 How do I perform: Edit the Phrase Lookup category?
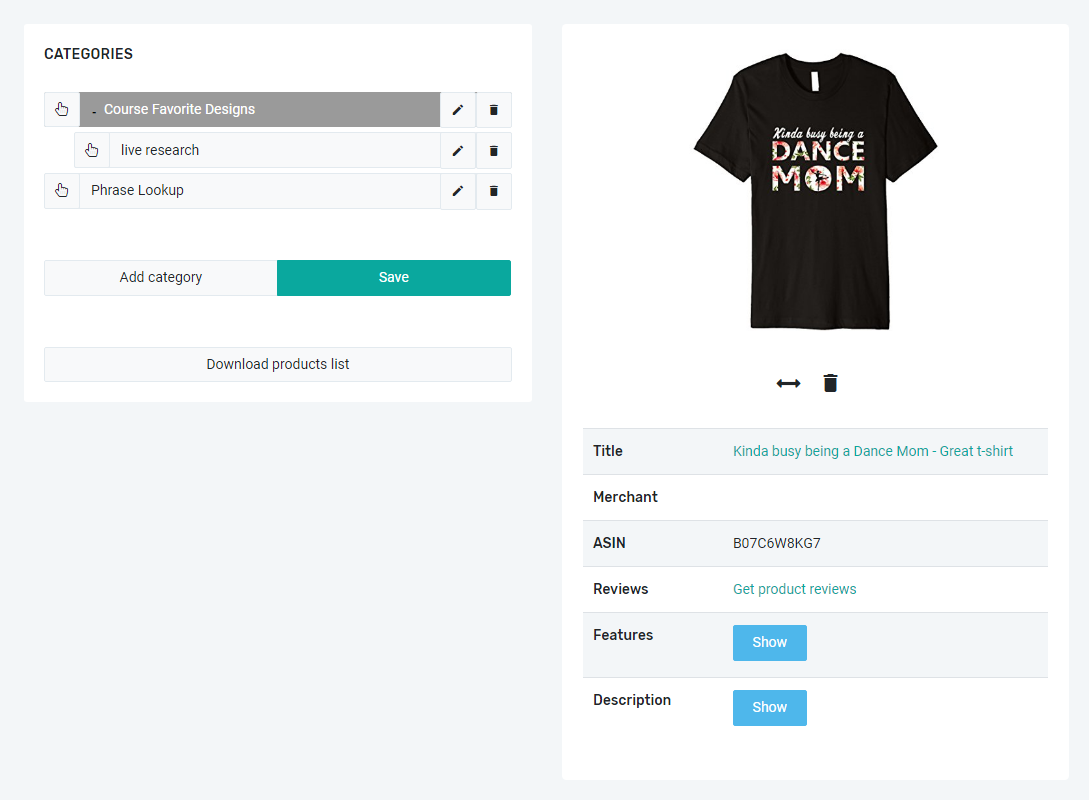(457, 190)
